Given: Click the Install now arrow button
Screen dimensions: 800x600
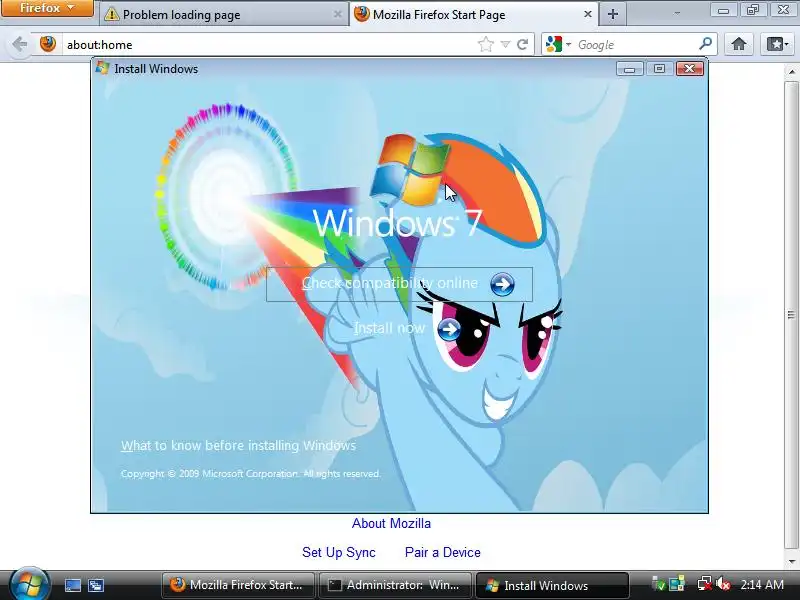Looking at the screenshot, I should 449,329.
